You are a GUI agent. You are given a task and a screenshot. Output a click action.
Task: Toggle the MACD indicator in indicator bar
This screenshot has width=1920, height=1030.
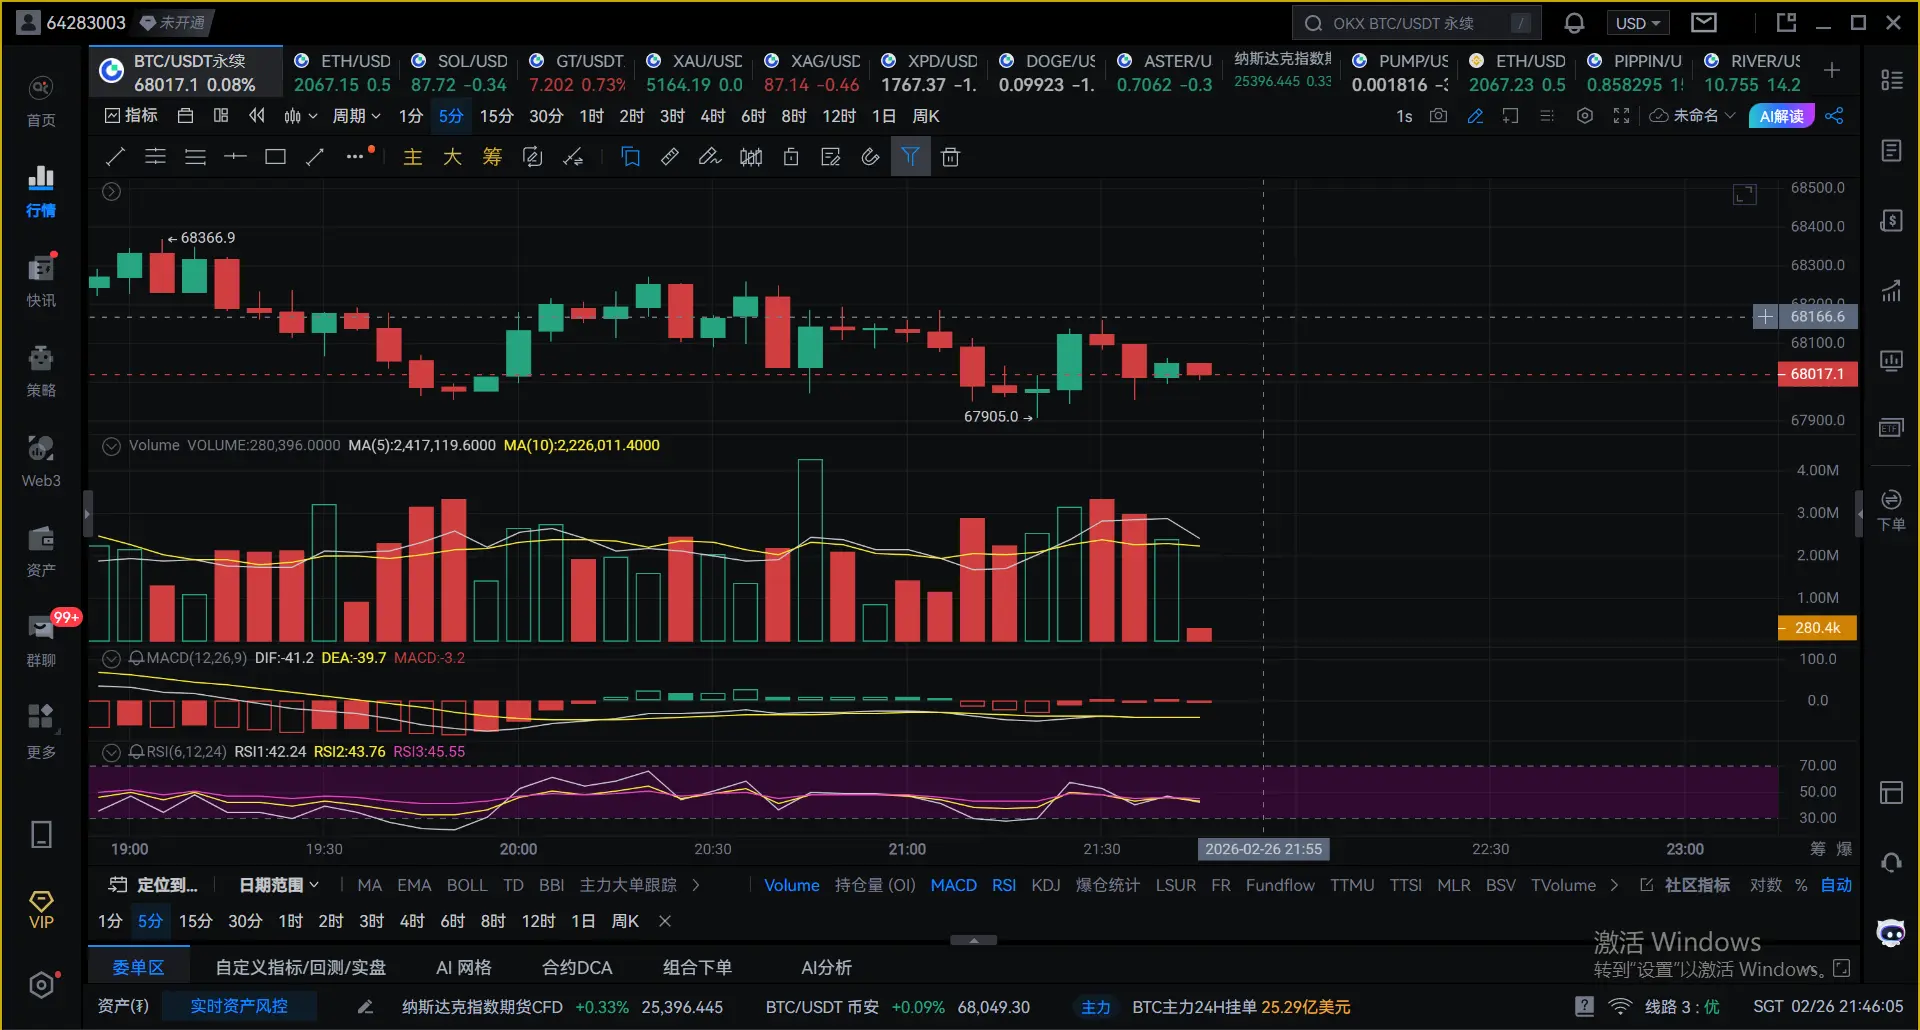tap(953, 885)
